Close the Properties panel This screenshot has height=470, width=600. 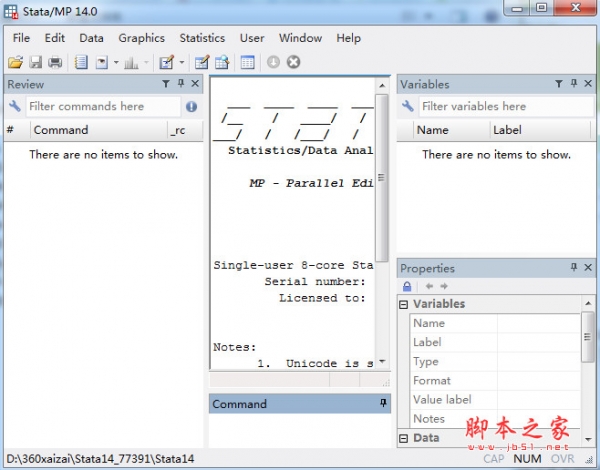point(588,267)
